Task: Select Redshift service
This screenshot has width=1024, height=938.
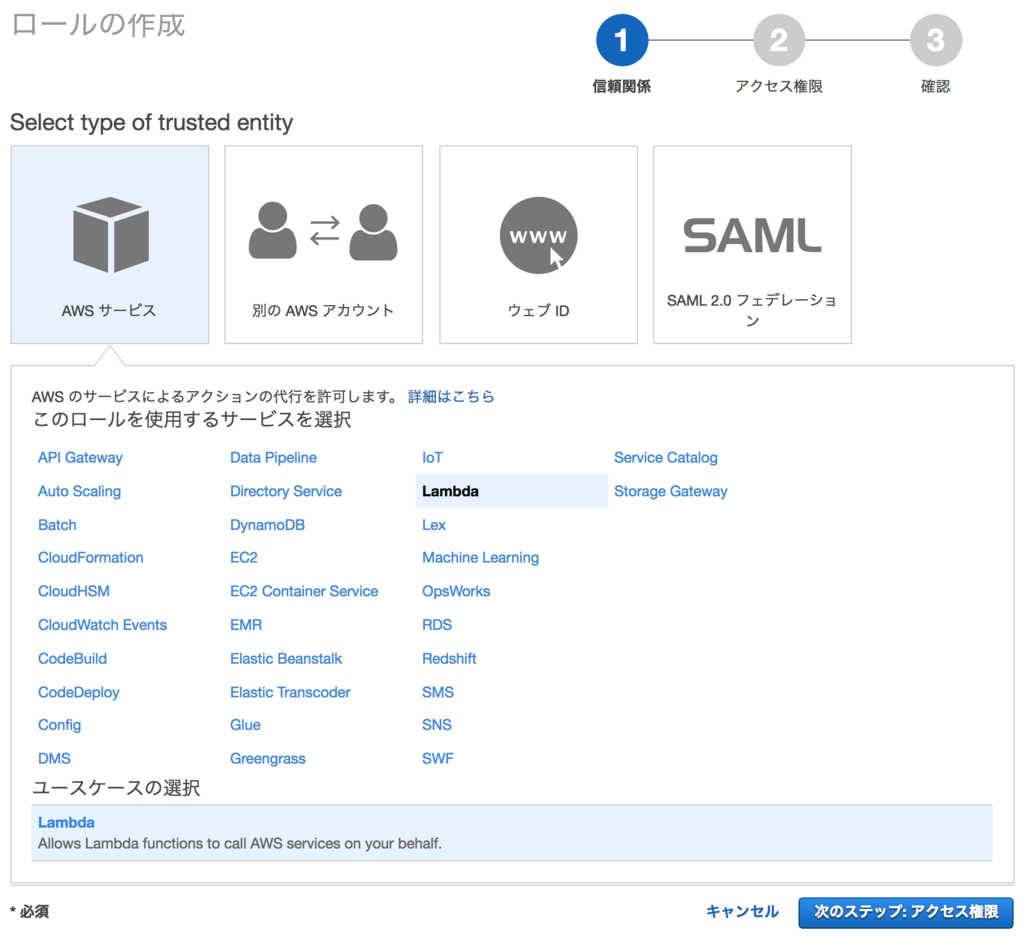Action: coord(449,658)
